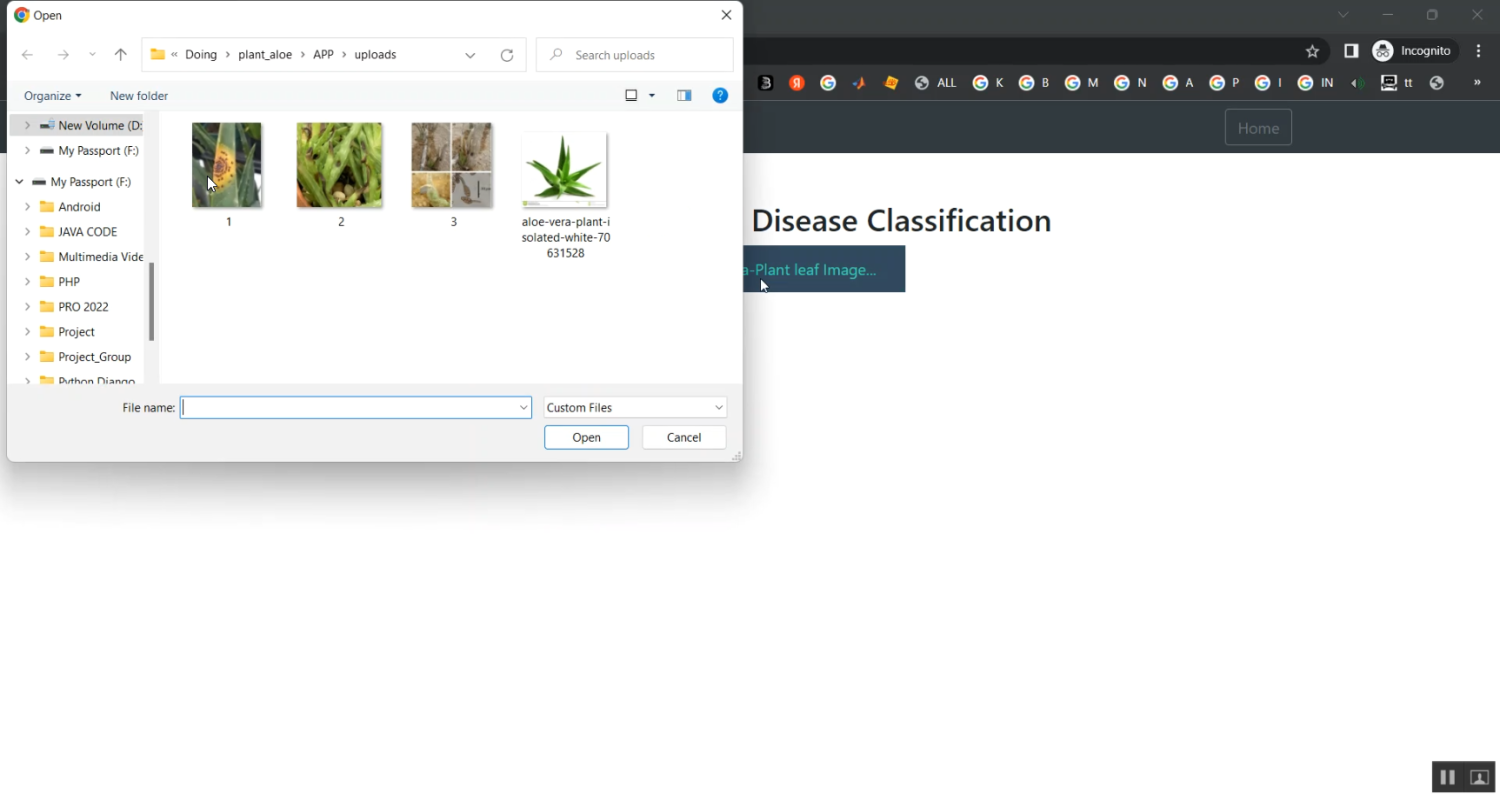Open the Yandex bookmark
1500x794 pixels.
point(797,83)
